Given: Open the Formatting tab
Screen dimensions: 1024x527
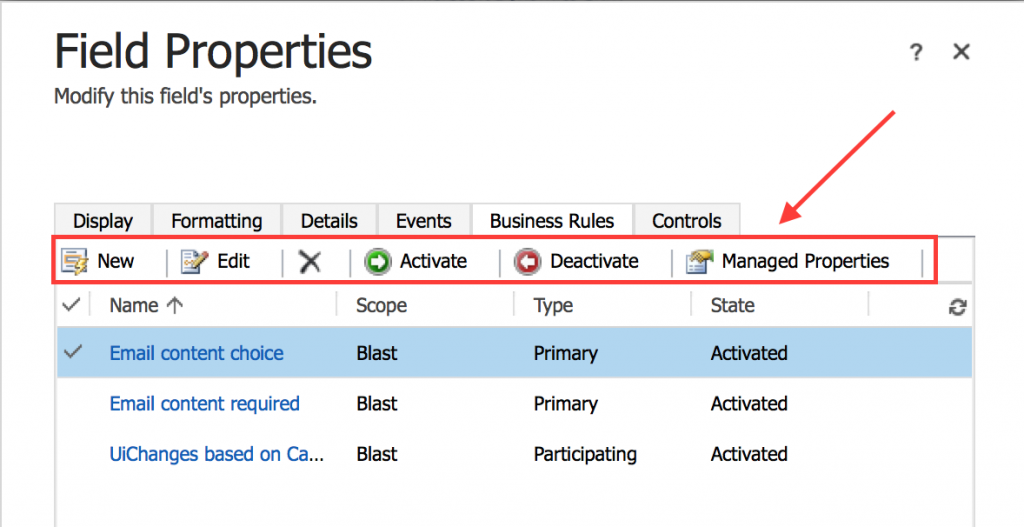Looking at the screenshot, I should [x=217, y=221].
